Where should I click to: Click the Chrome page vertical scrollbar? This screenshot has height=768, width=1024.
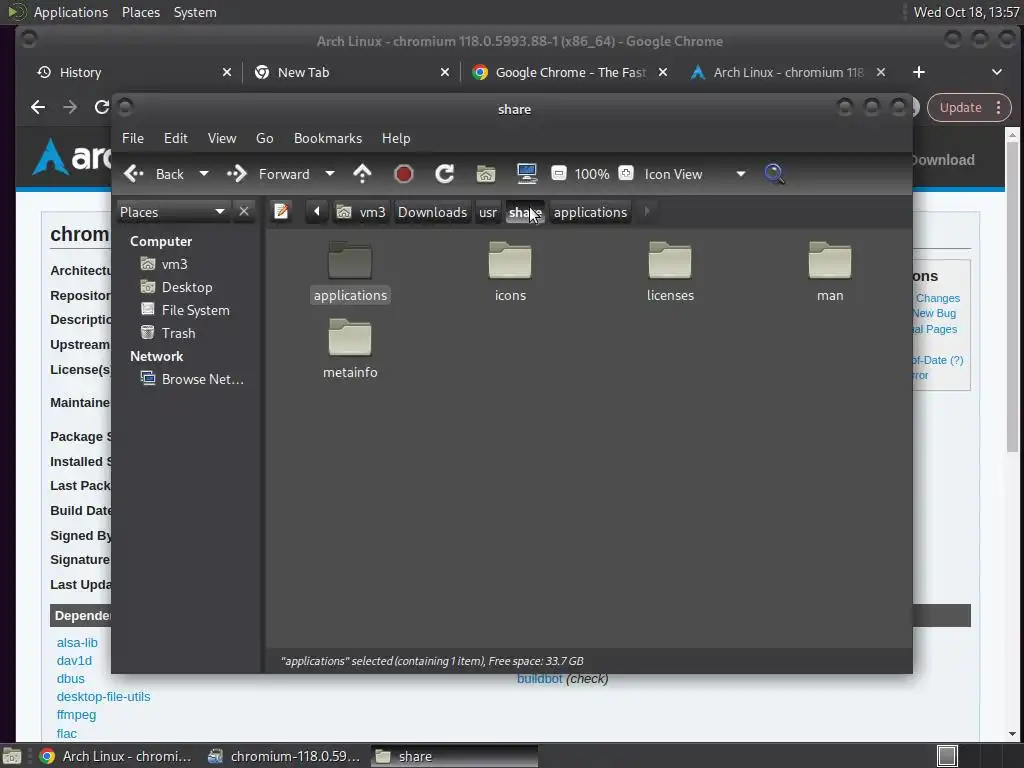1012,297
